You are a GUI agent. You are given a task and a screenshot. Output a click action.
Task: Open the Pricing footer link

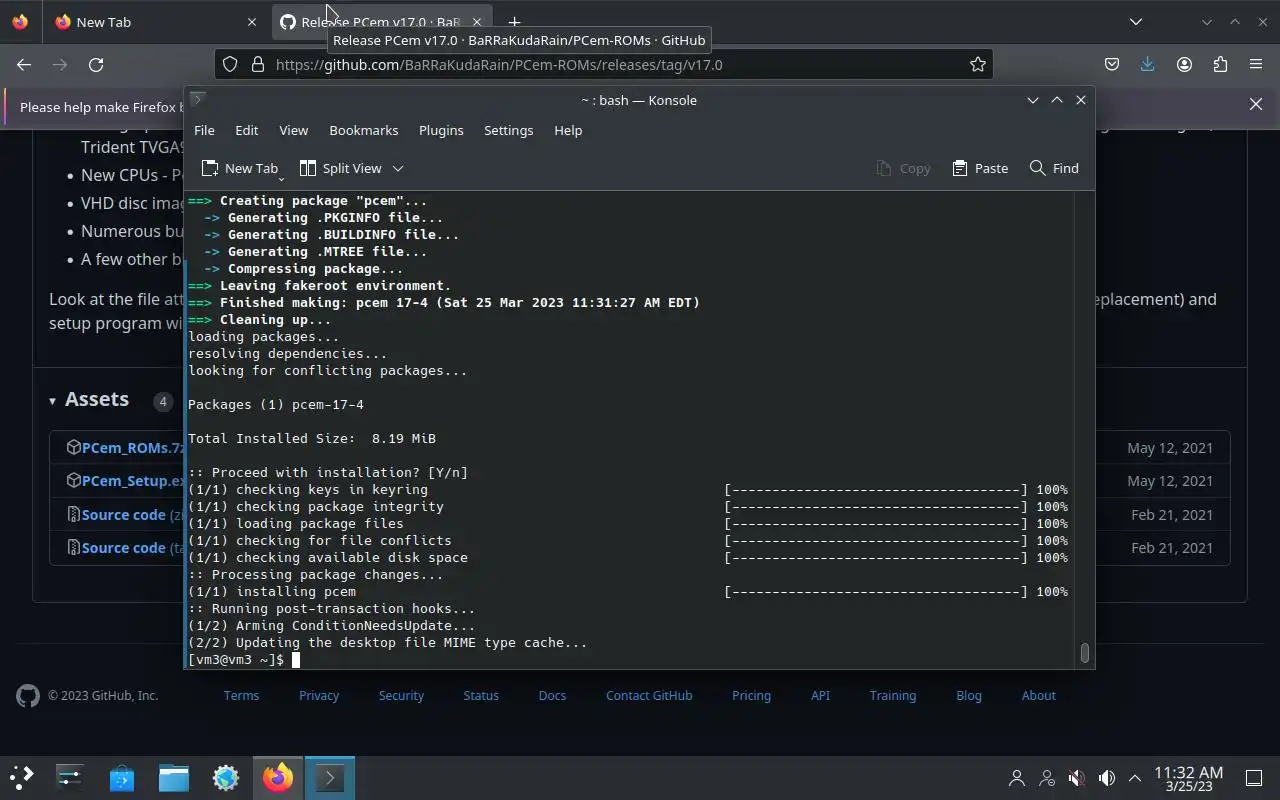pos(751,696)
